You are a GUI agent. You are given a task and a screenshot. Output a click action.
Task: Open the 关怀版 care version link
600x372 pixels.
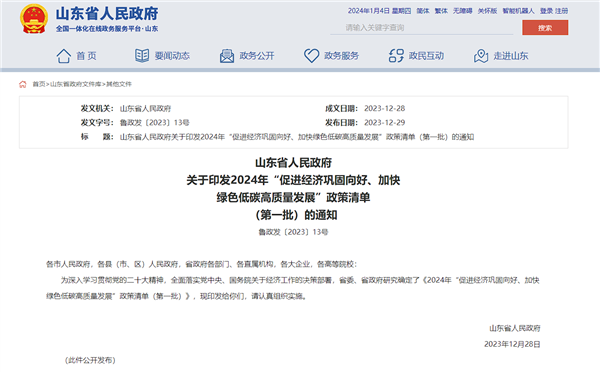coord(487,11)
